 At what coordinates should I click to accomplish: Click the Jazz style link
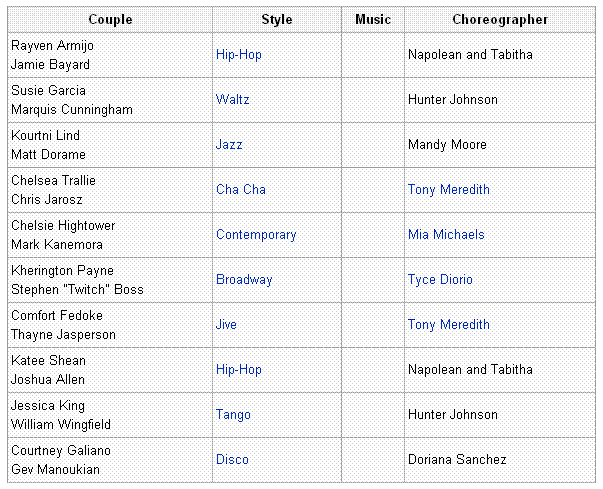point(229,145)
